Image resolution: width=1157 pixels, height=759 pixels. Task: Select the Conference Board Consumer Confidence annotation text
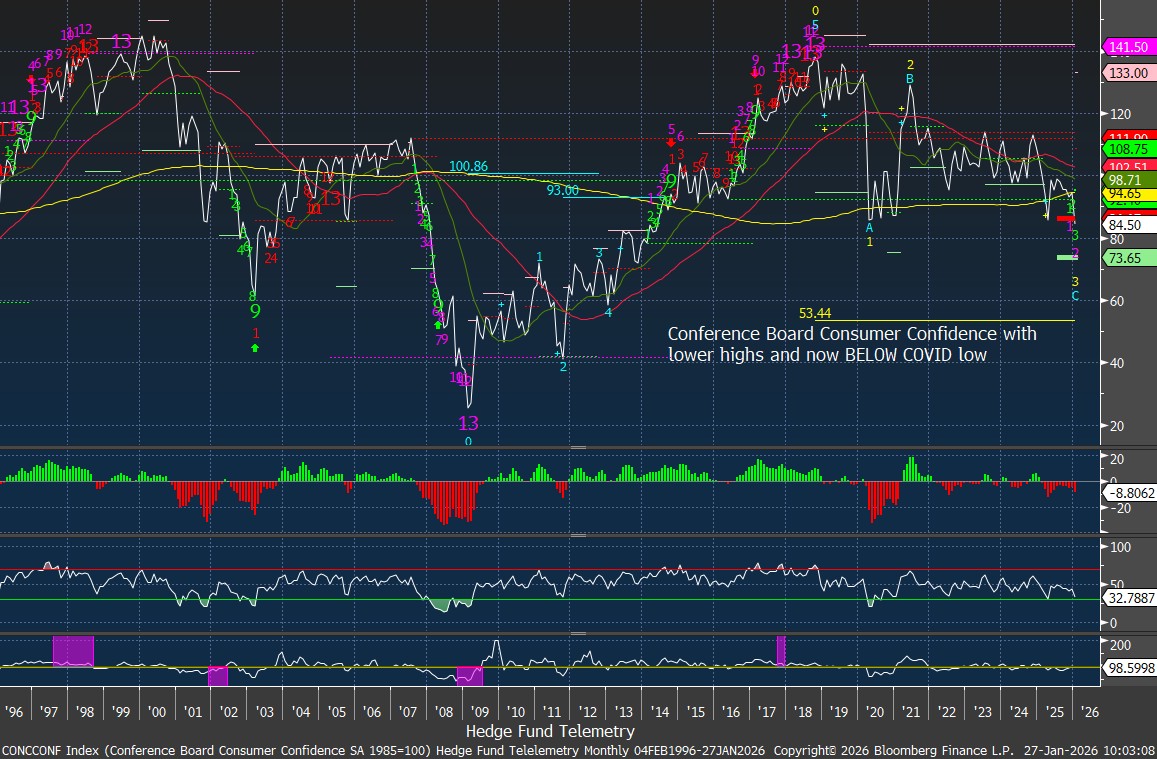coord(852,343)
